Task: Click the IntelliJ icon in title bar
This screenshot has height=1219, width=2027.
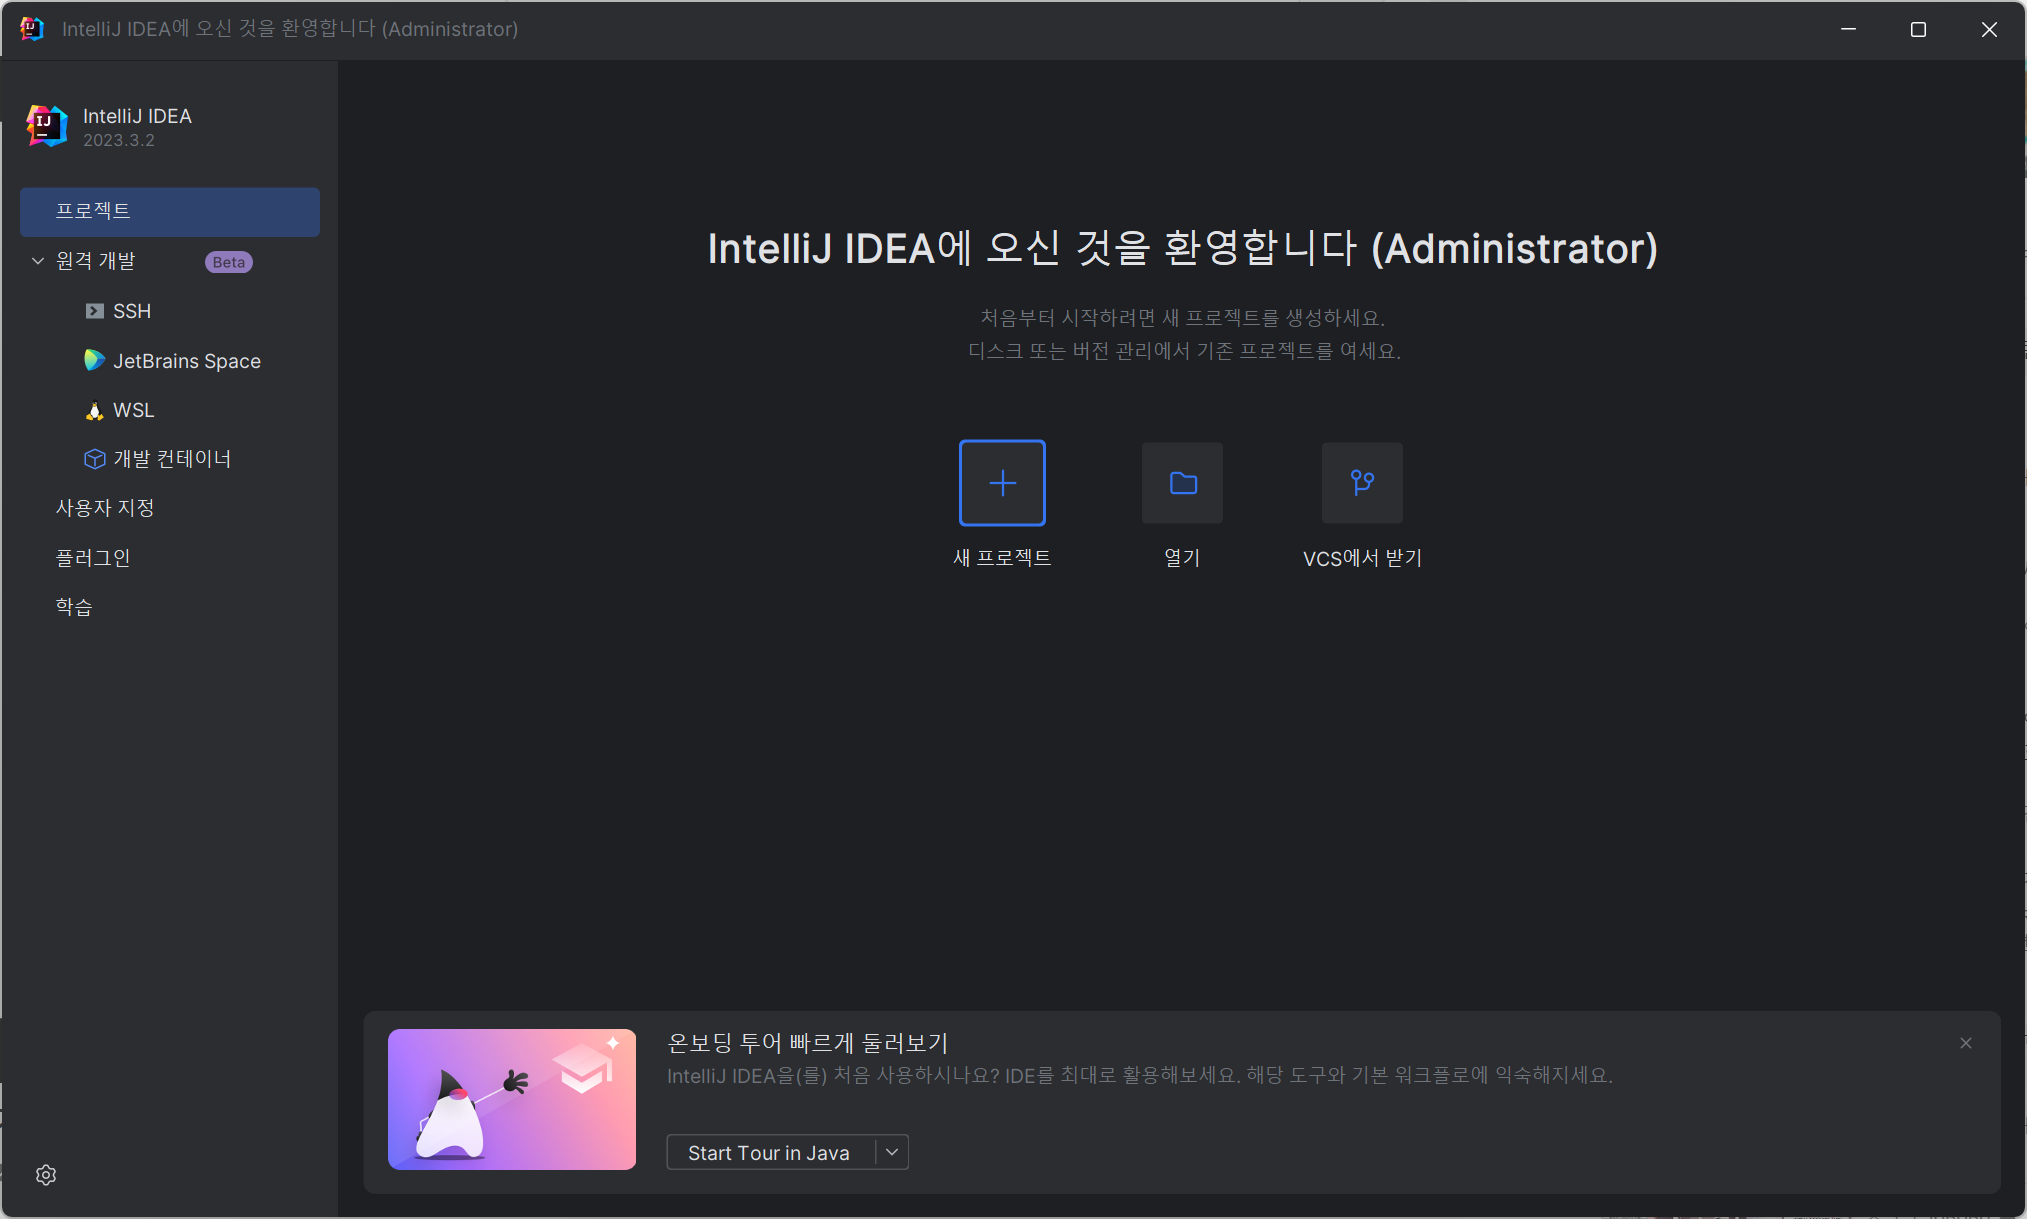Action: (x=32, y=29)
